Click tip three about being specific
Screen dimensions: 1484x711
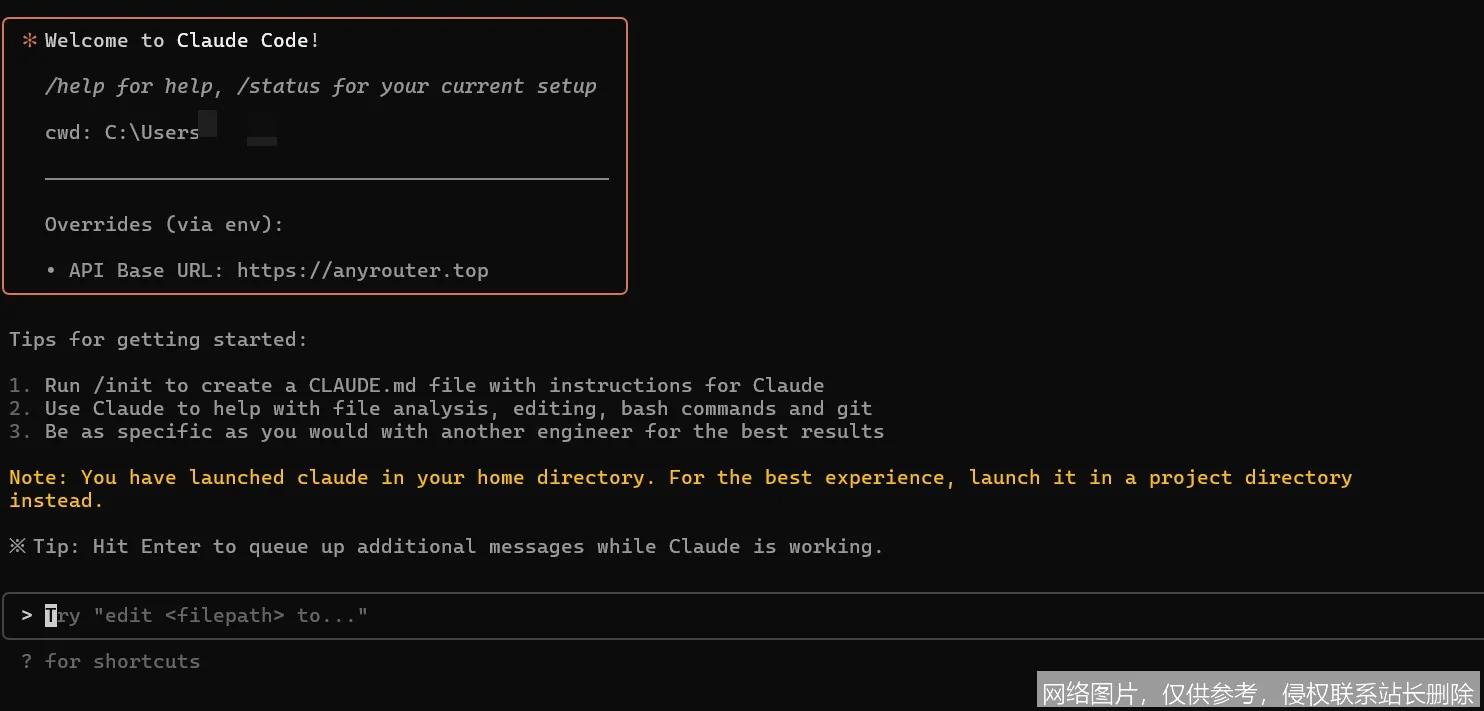point(464,432)
